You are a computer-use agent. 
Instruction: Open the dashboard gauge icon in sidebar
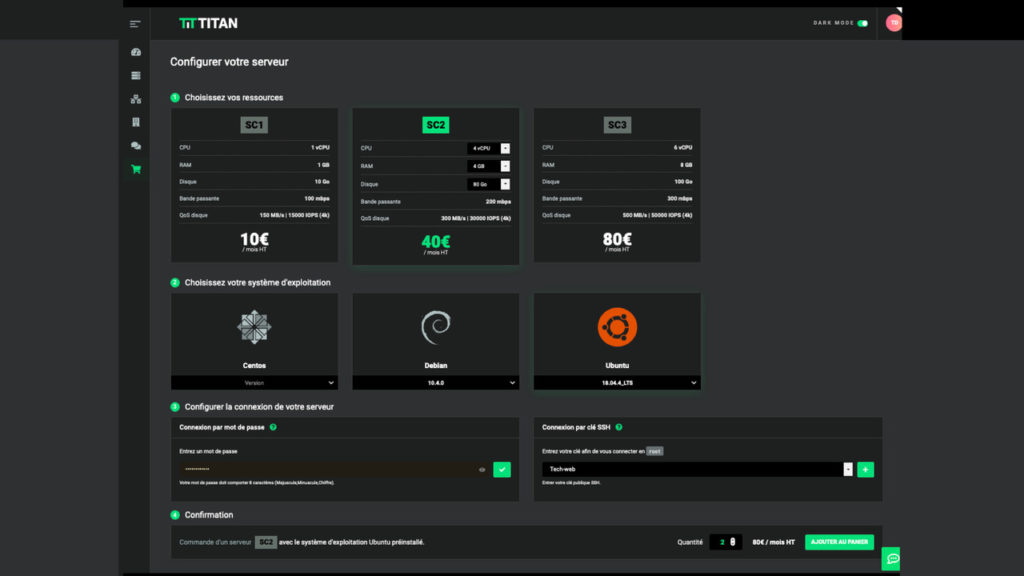pos(136,52)
